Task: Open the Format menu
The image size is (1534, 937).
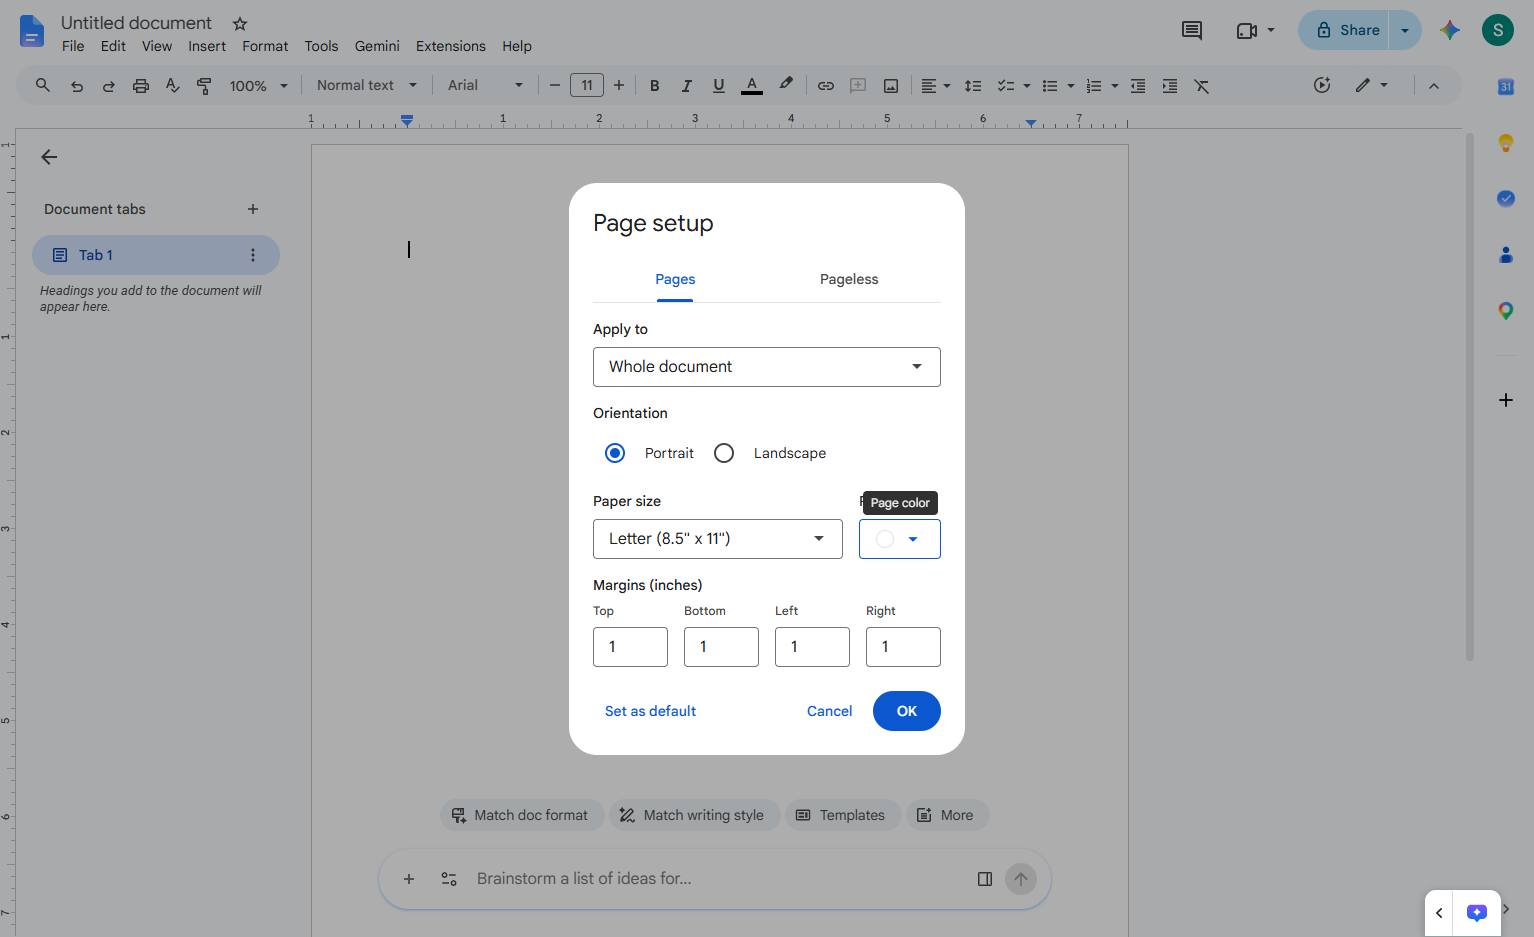Action: pos(265,46)
